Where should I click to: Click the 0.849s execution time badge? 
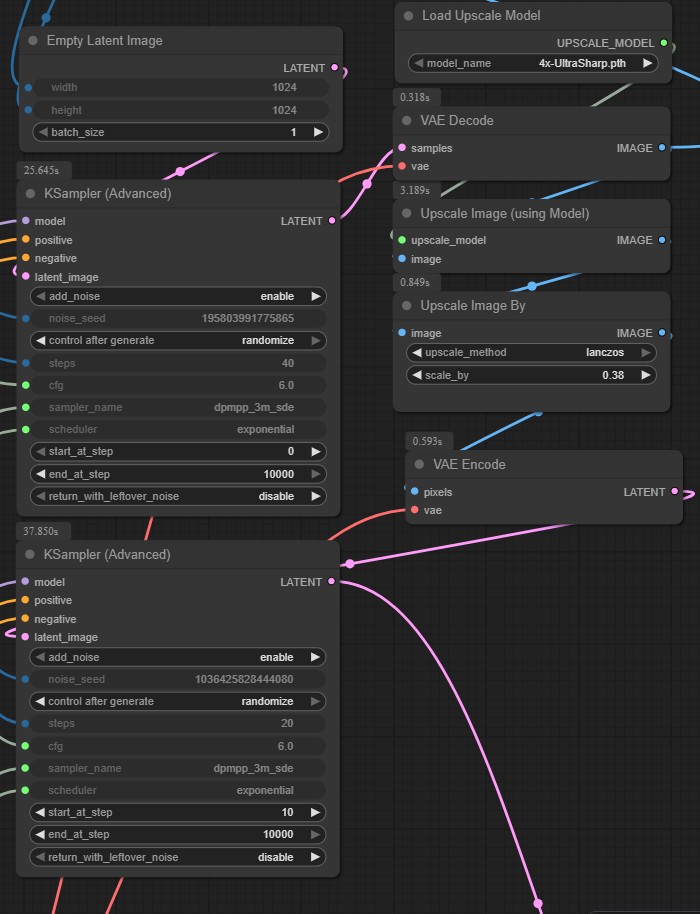tap(417, 282)
